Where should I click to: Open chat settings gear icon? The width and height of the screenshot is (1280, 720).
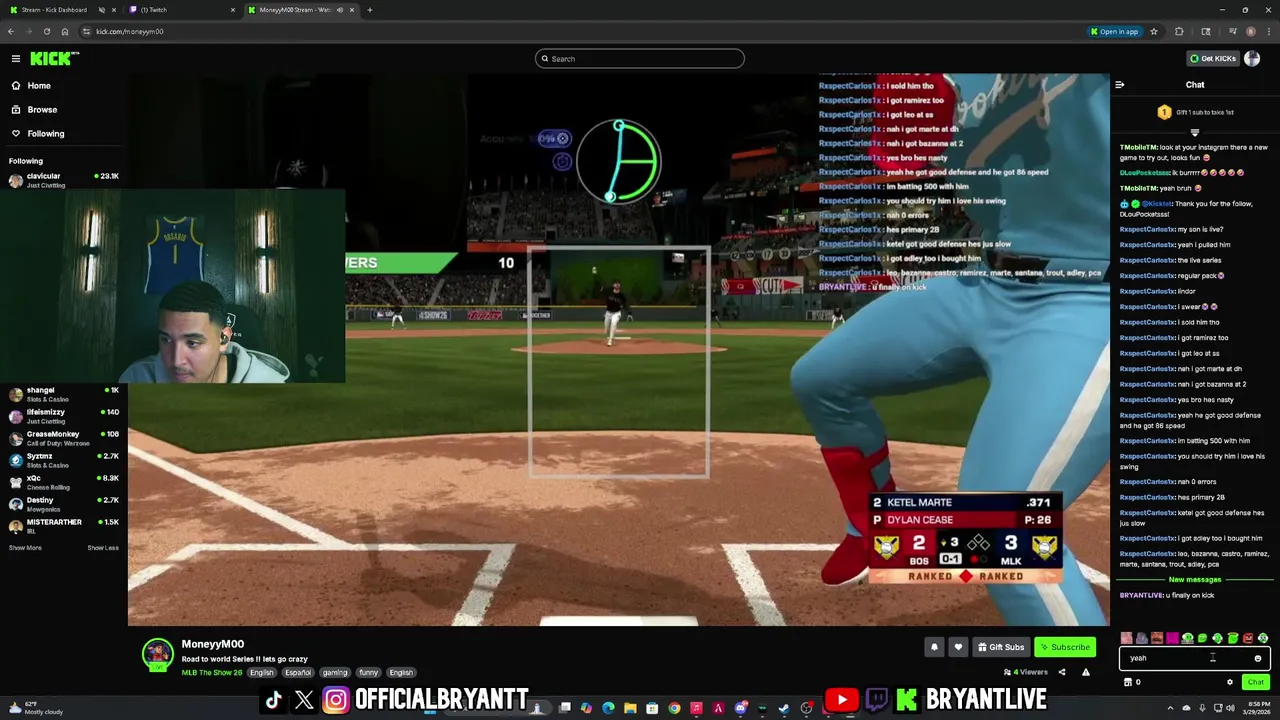1230,682
